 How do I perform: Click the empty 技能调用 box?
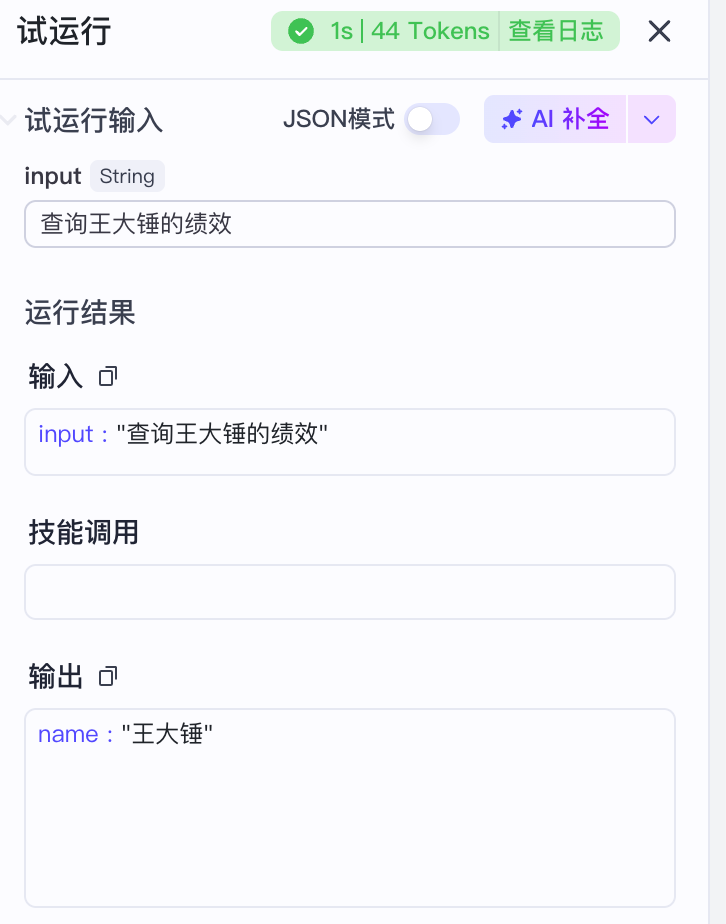click(x=349, y=592)
